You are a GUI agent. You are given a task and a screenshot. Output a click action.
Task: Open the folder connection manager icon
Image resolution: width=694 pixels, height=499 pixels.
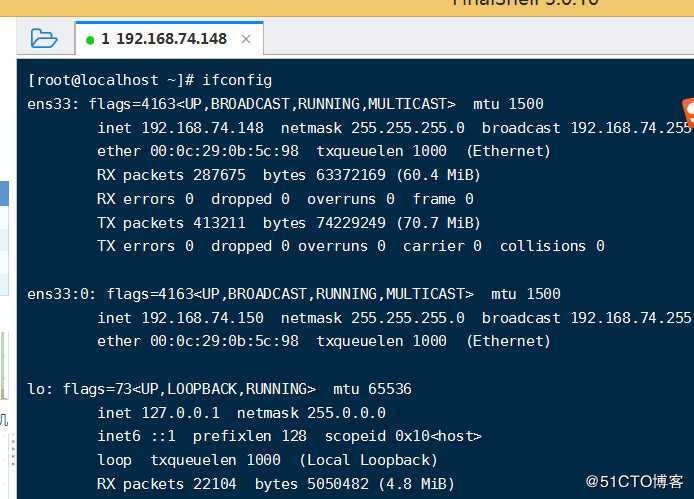tap(44, 39)
